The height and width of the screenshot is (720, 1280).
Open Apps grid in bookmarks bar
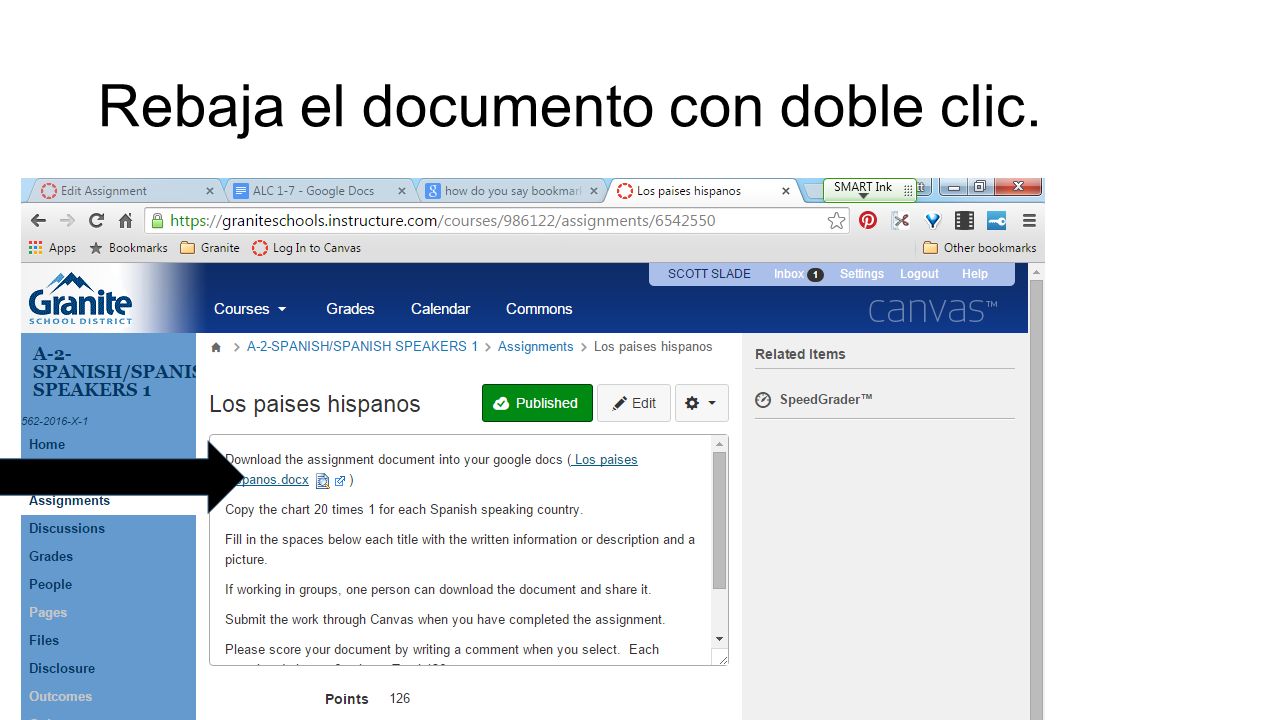coord(52,248)
